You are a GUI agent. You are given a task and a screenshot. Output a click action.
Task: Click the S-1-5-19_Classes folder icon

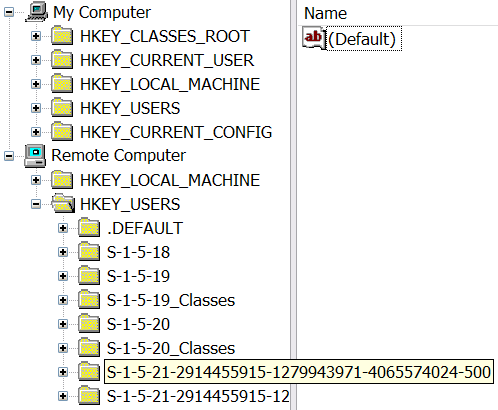pos(89,300)
